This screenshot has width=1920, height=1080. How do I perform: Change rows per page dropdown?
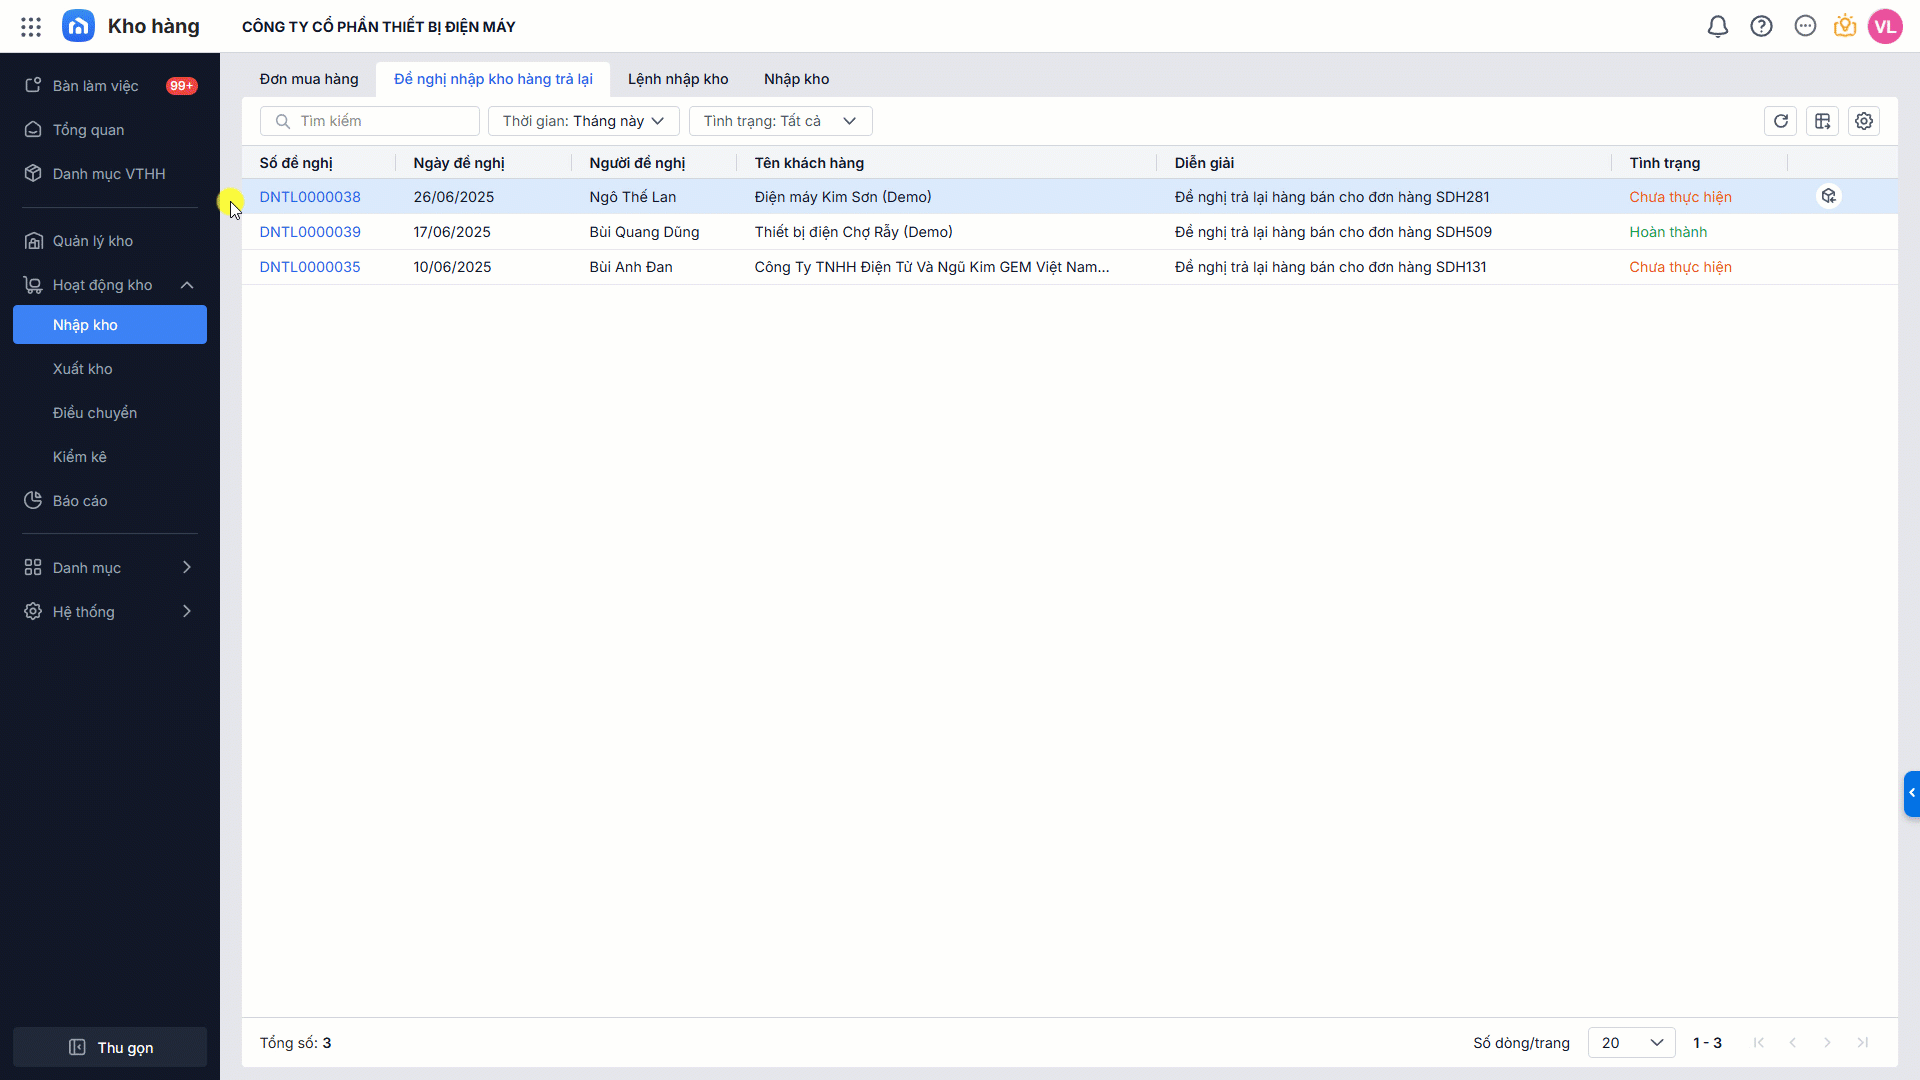pyautogui.click(x=1631, y=1043)
